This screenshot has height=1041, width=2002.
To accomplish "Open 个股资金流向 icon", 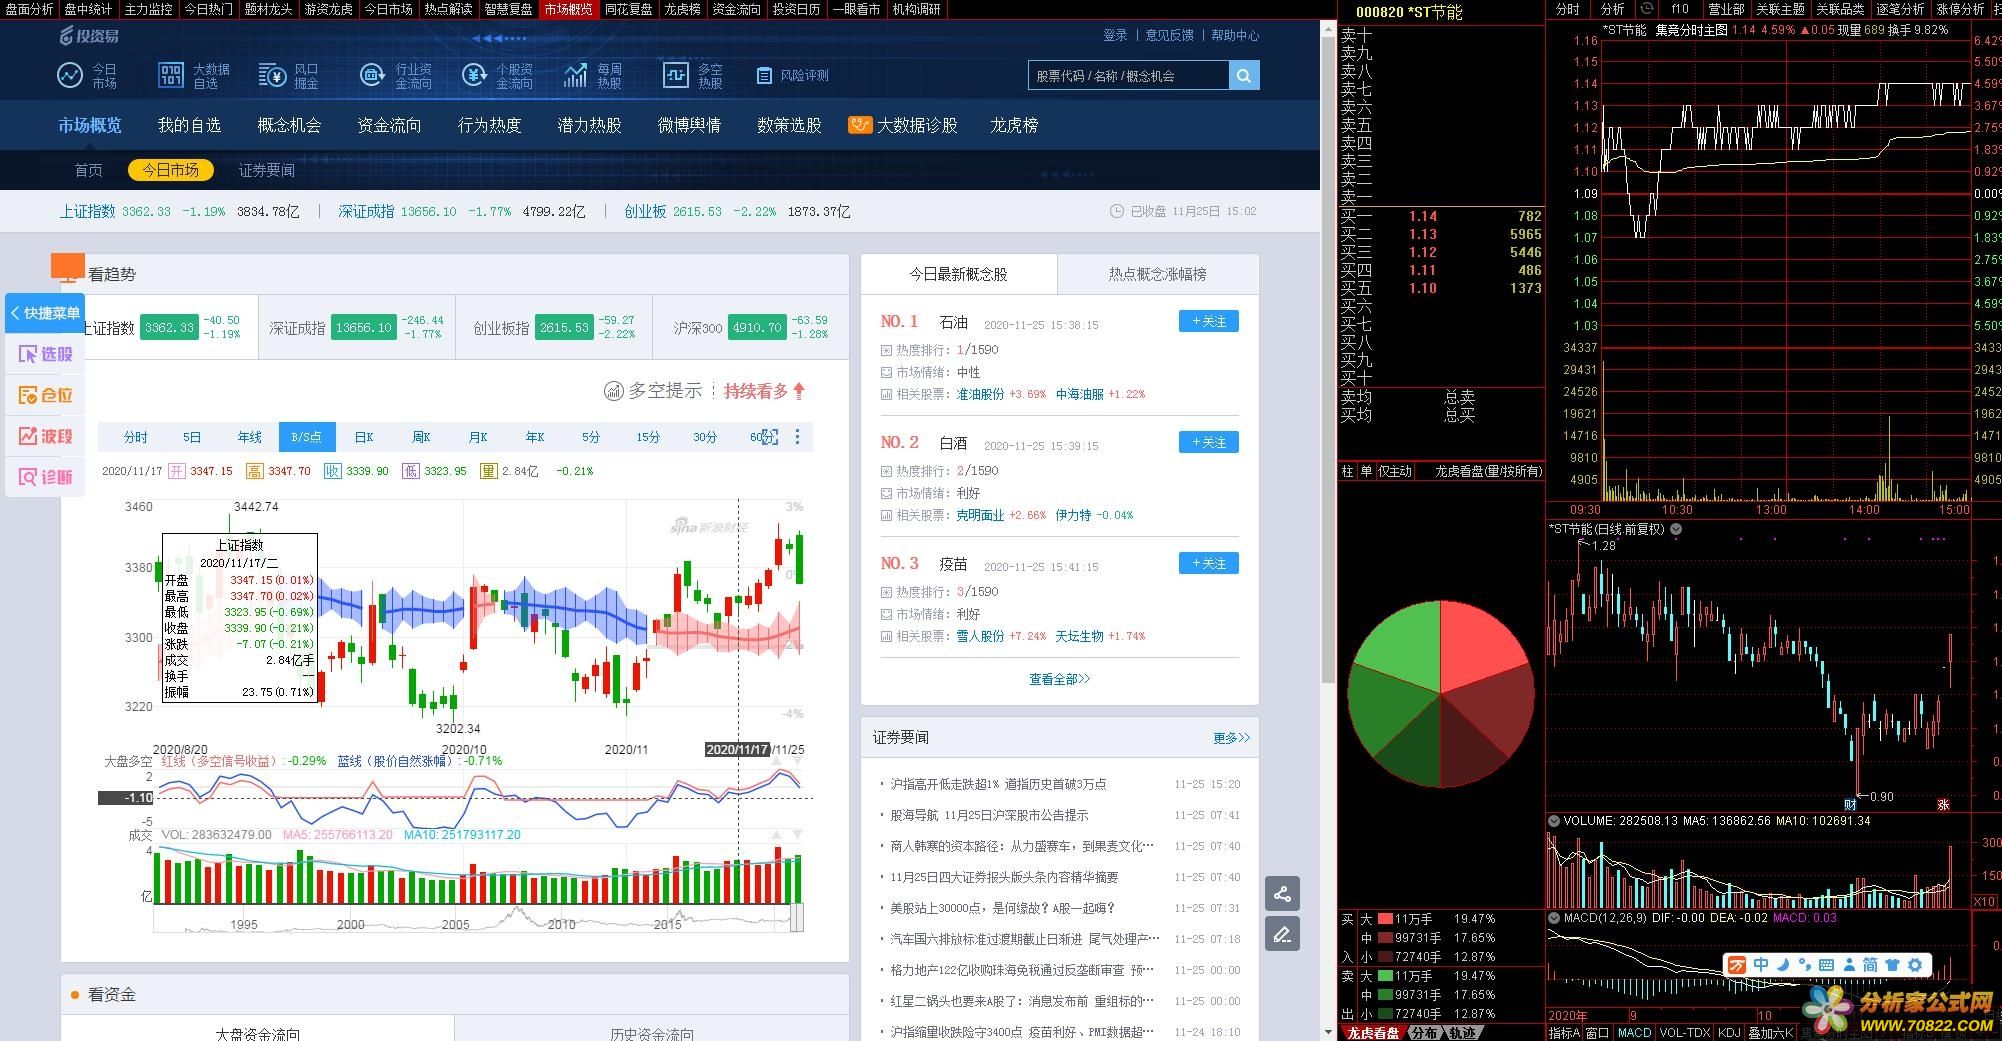I will click(474, 75).
